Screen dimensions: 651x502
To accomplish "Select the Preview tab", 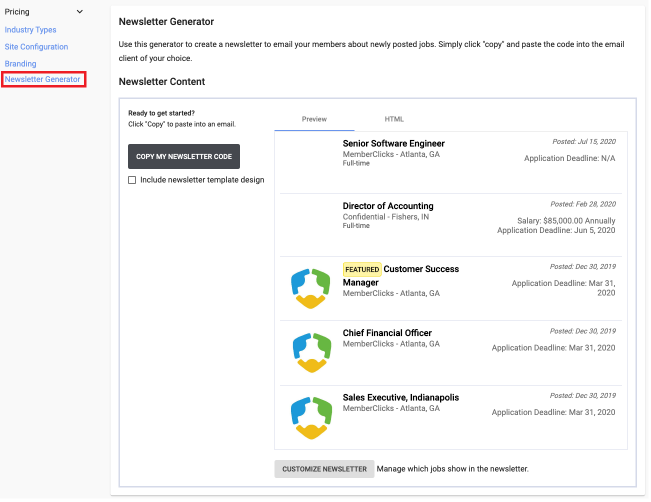I will (314, 119).
